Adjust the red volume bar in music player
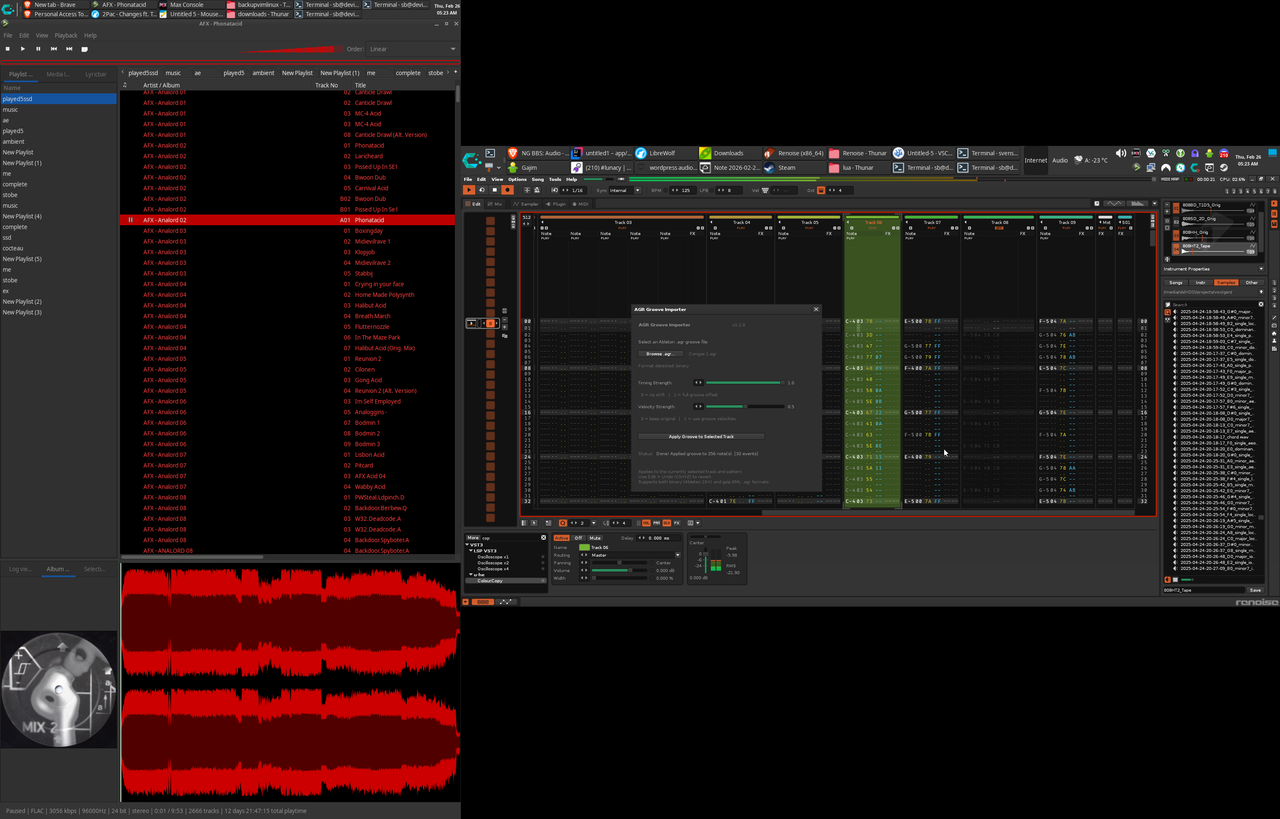1280x819 pixels. [290, 49]
